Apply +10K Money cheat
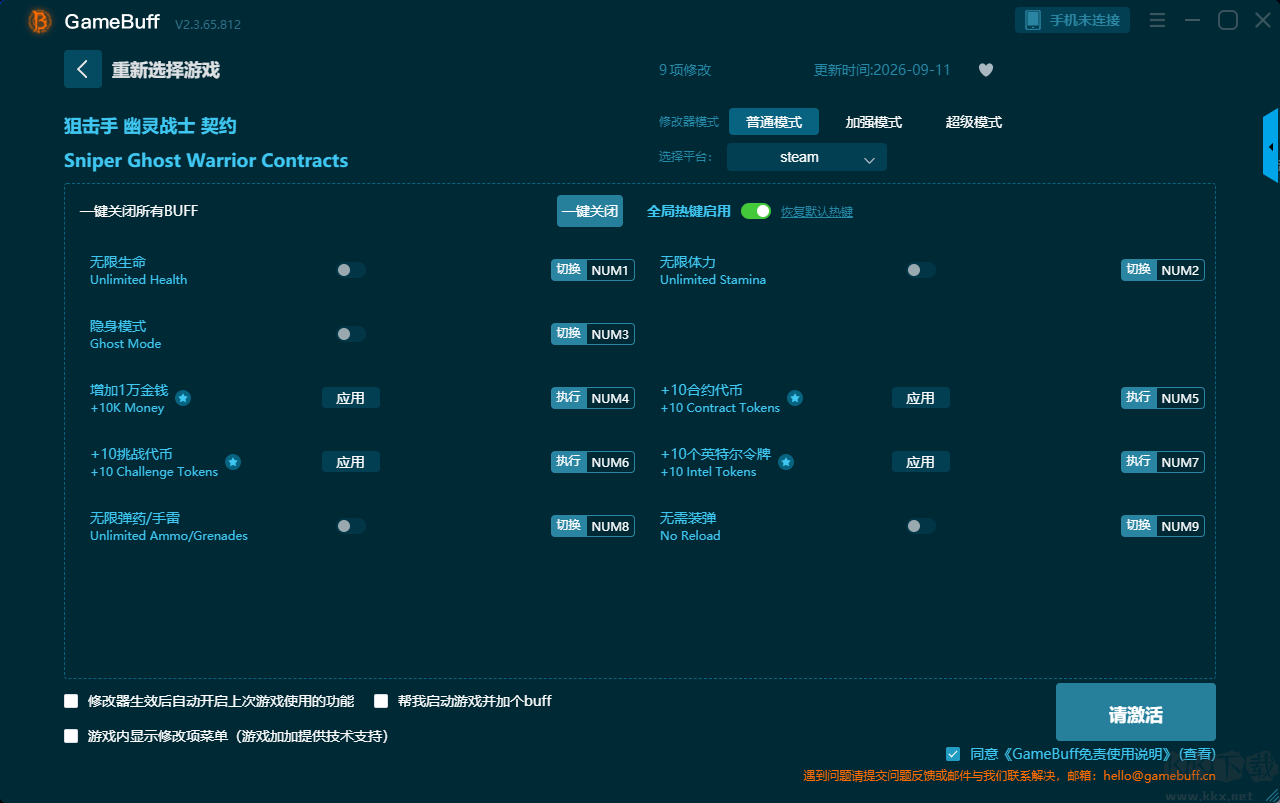1280x803 pixels. click(x=351, y=398)
